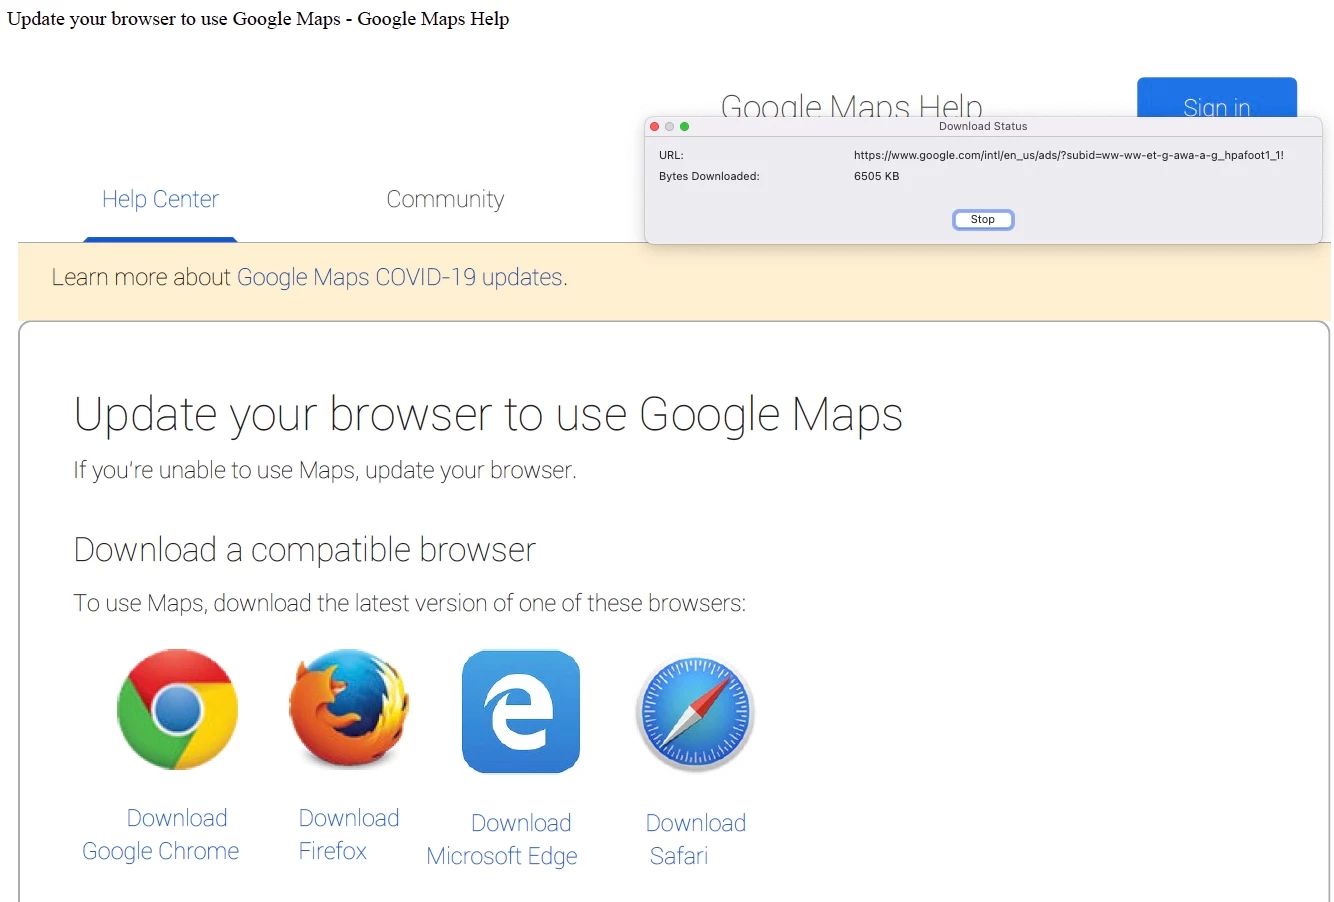The height and width of the screenshot is (902, 1334).
Task: Click the 'To use Maps, download the latest version' line
Action: (x=409, y=603)
